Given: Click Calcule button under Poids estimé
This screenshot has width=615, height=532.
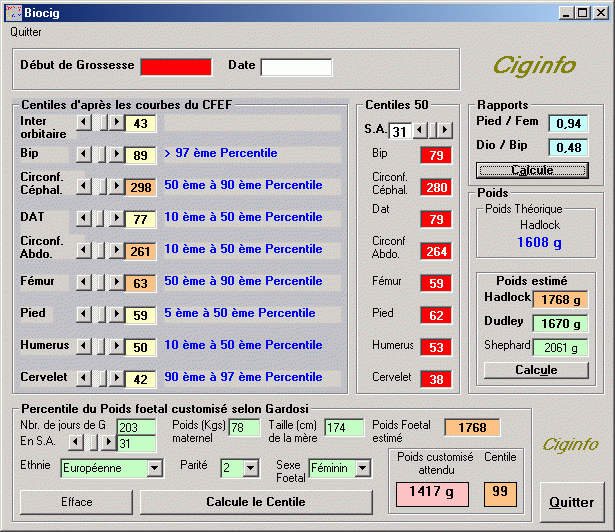Looking at the screenshot, I should tap(536, 370).
